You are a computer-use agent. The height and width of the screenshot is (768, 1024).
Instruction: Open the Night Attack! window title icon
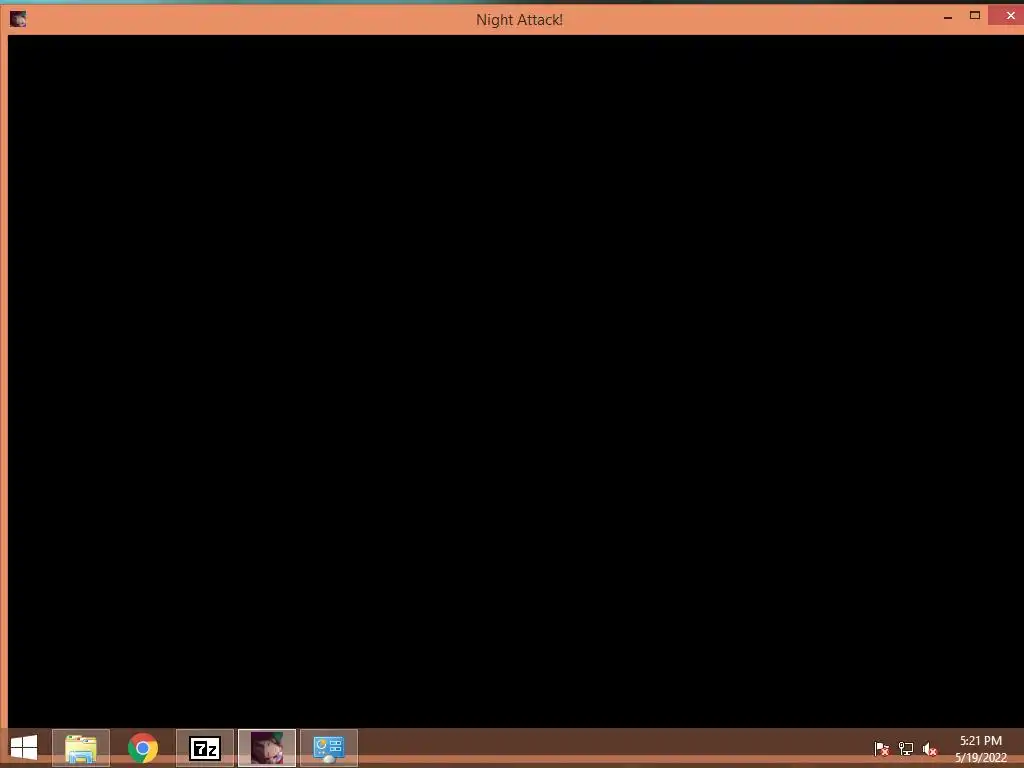(18, 19)
